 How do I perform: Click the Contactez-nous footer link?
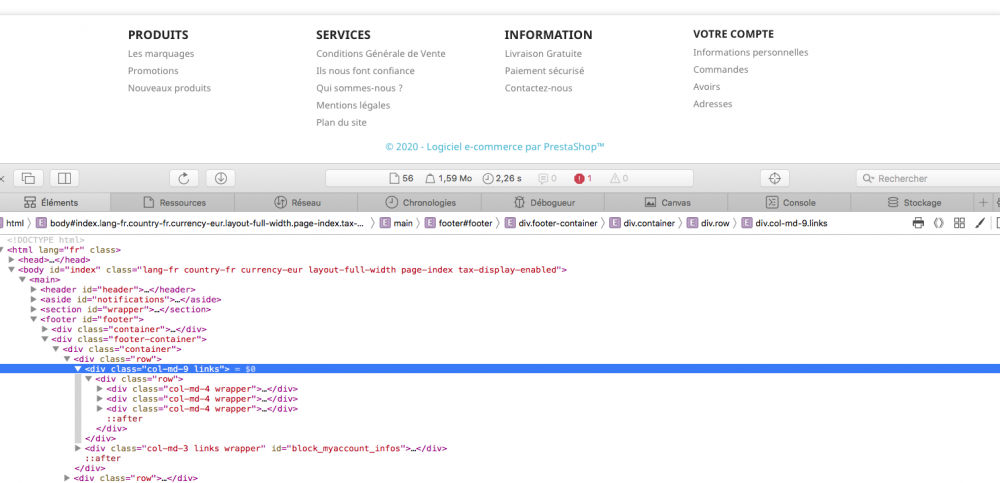point(538,88)
